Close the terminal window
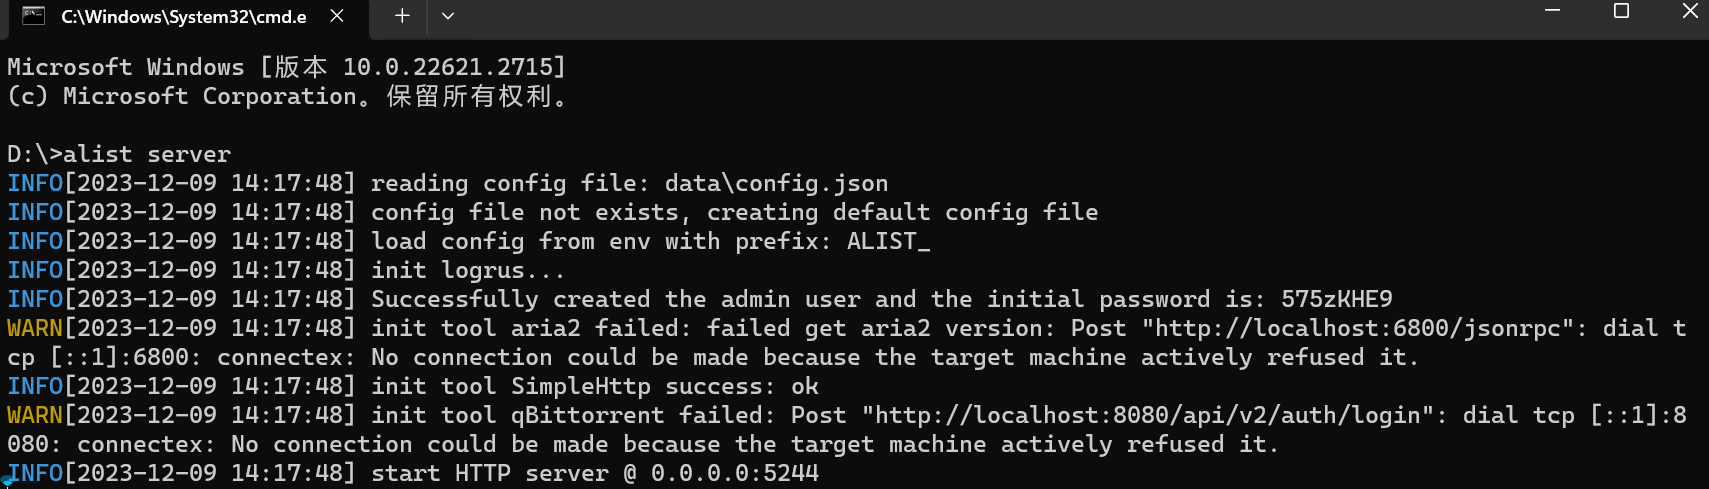Screen dimensions: 1709x489 point(1690,11)
